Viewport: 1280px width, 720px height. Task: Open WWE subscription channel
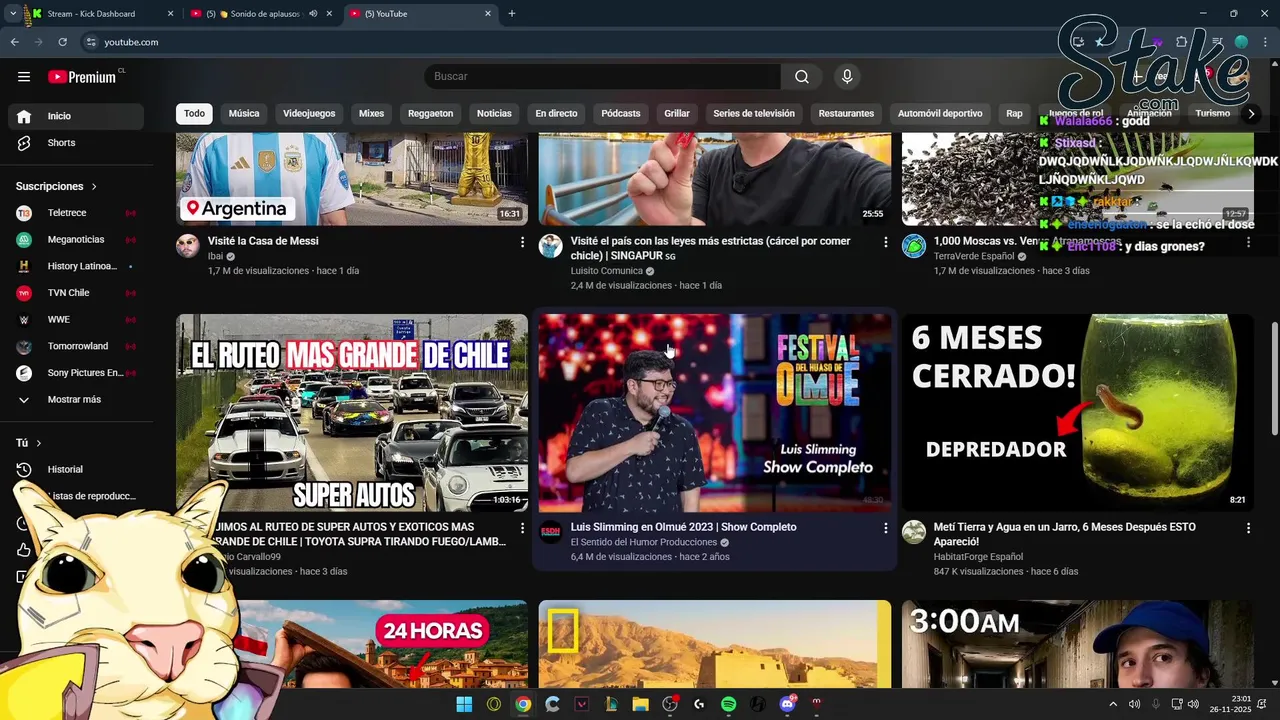pyautogui.click(x=76, y=320)
